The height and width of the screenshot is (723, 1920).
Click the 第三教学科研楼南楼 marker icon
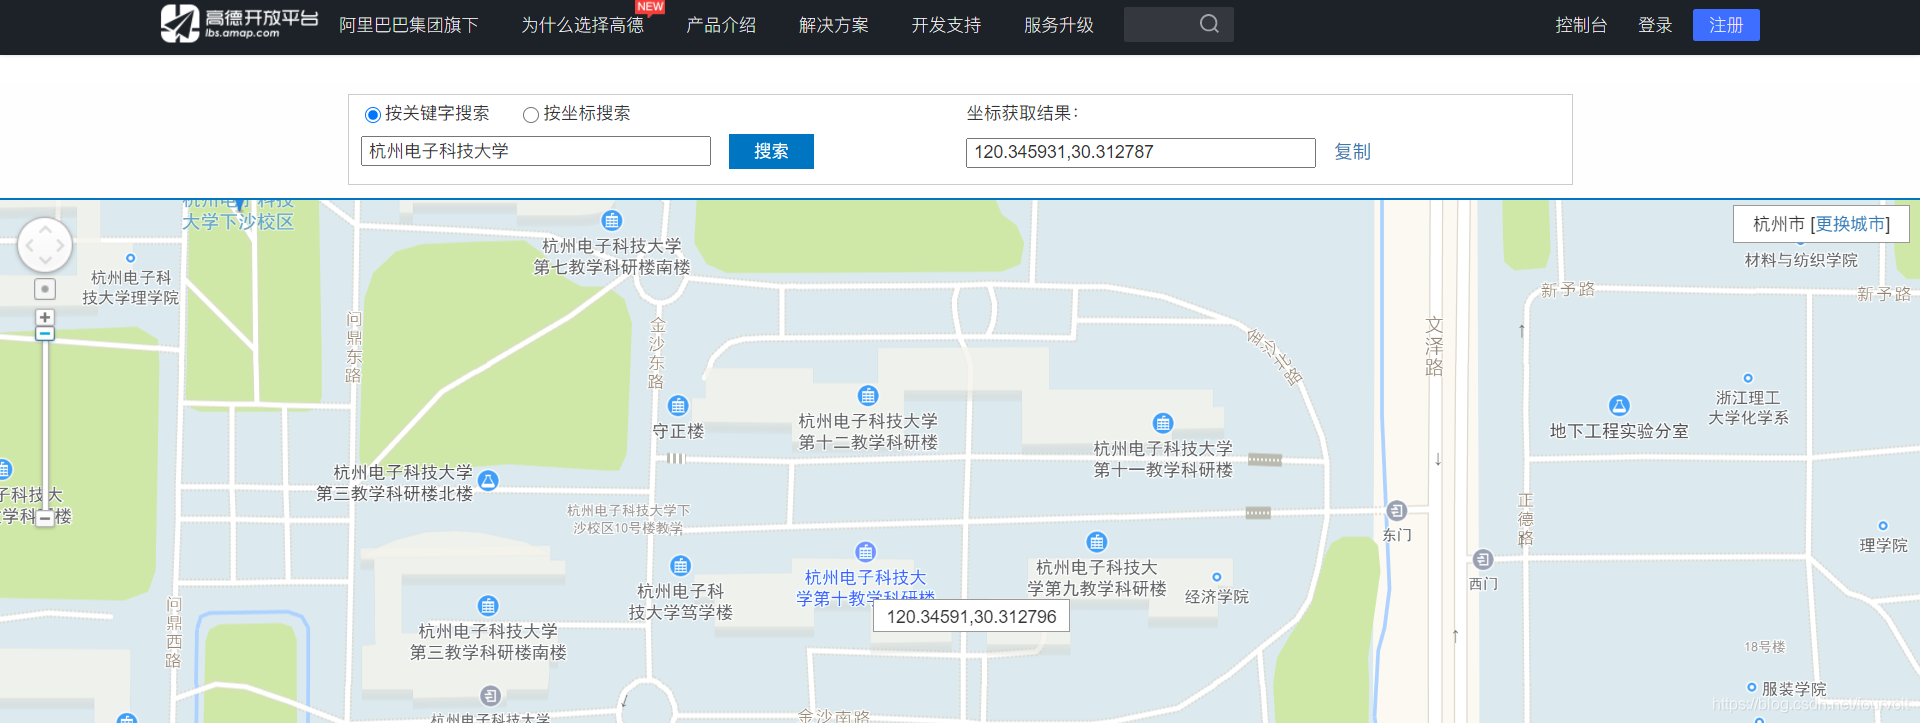click(x=488, y=606)
